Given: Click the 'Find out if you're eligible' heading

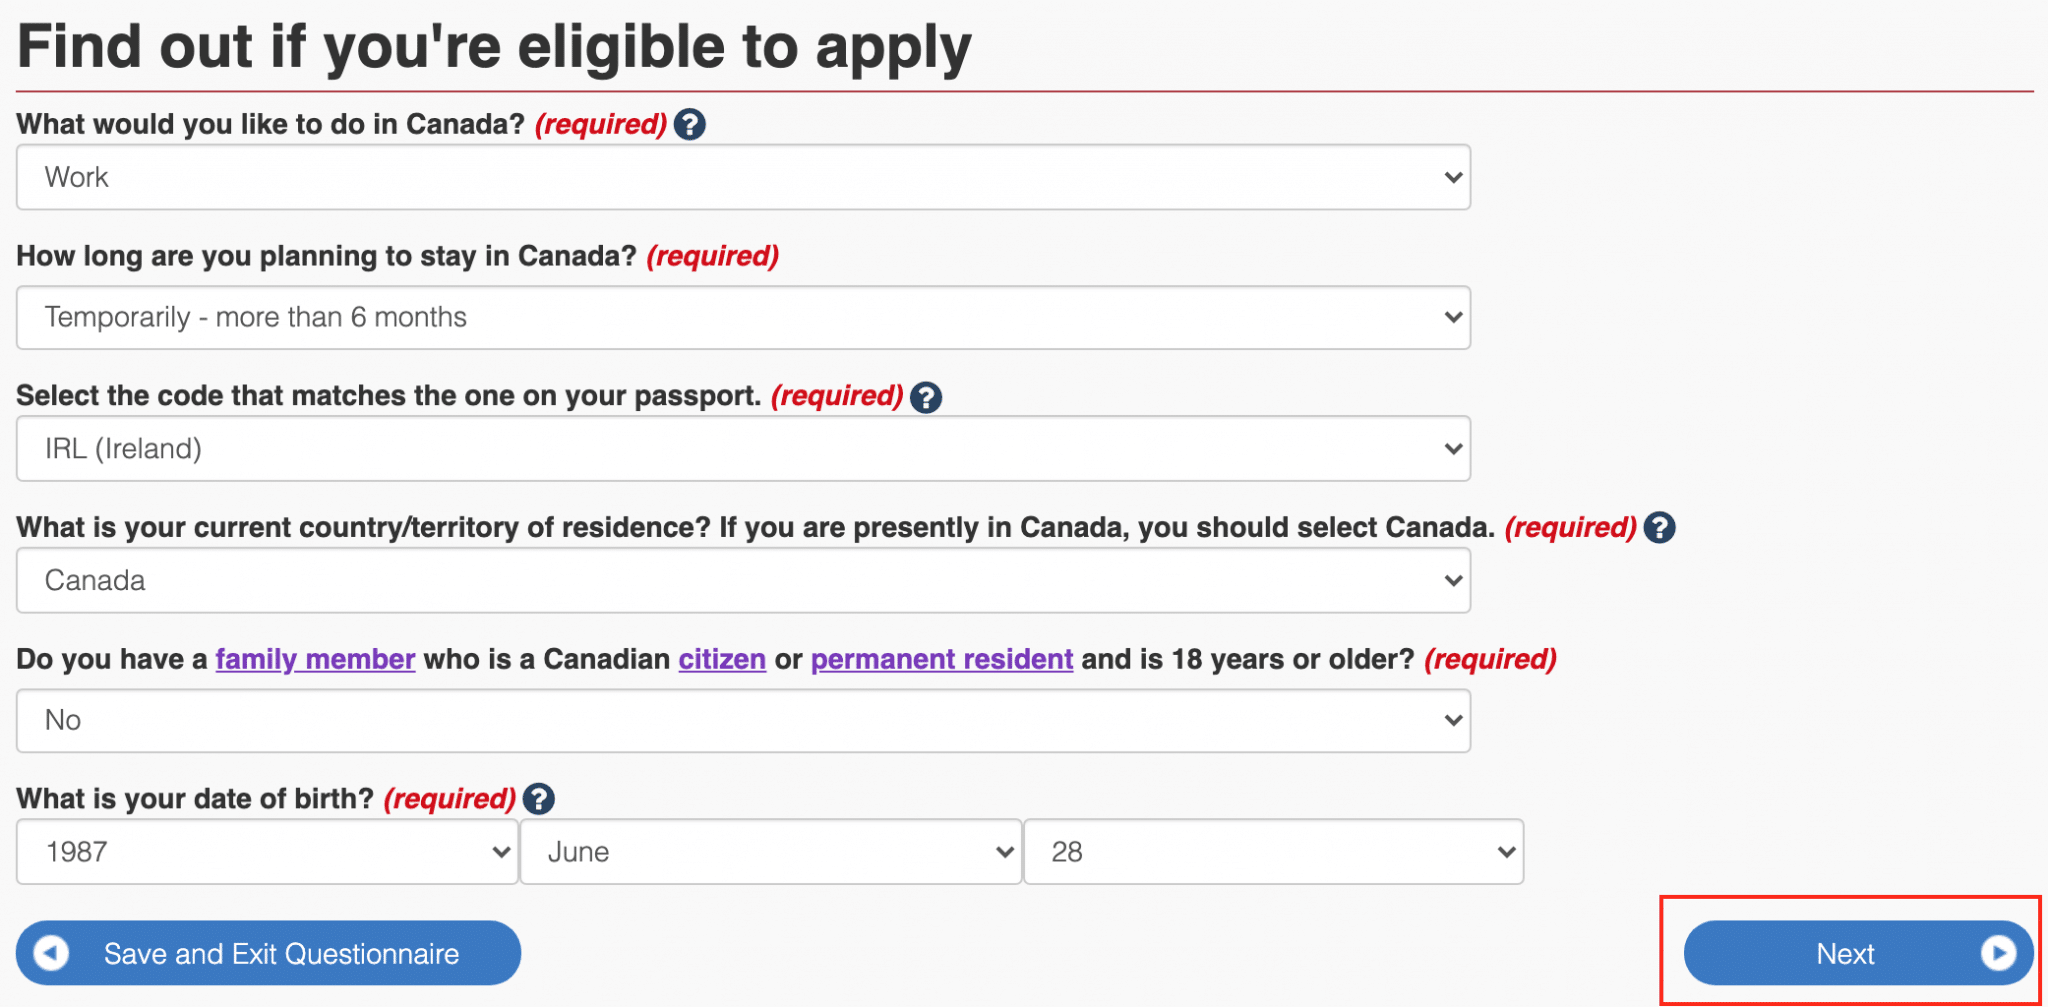Looking at the screenshot, I should tap(494, 47).
